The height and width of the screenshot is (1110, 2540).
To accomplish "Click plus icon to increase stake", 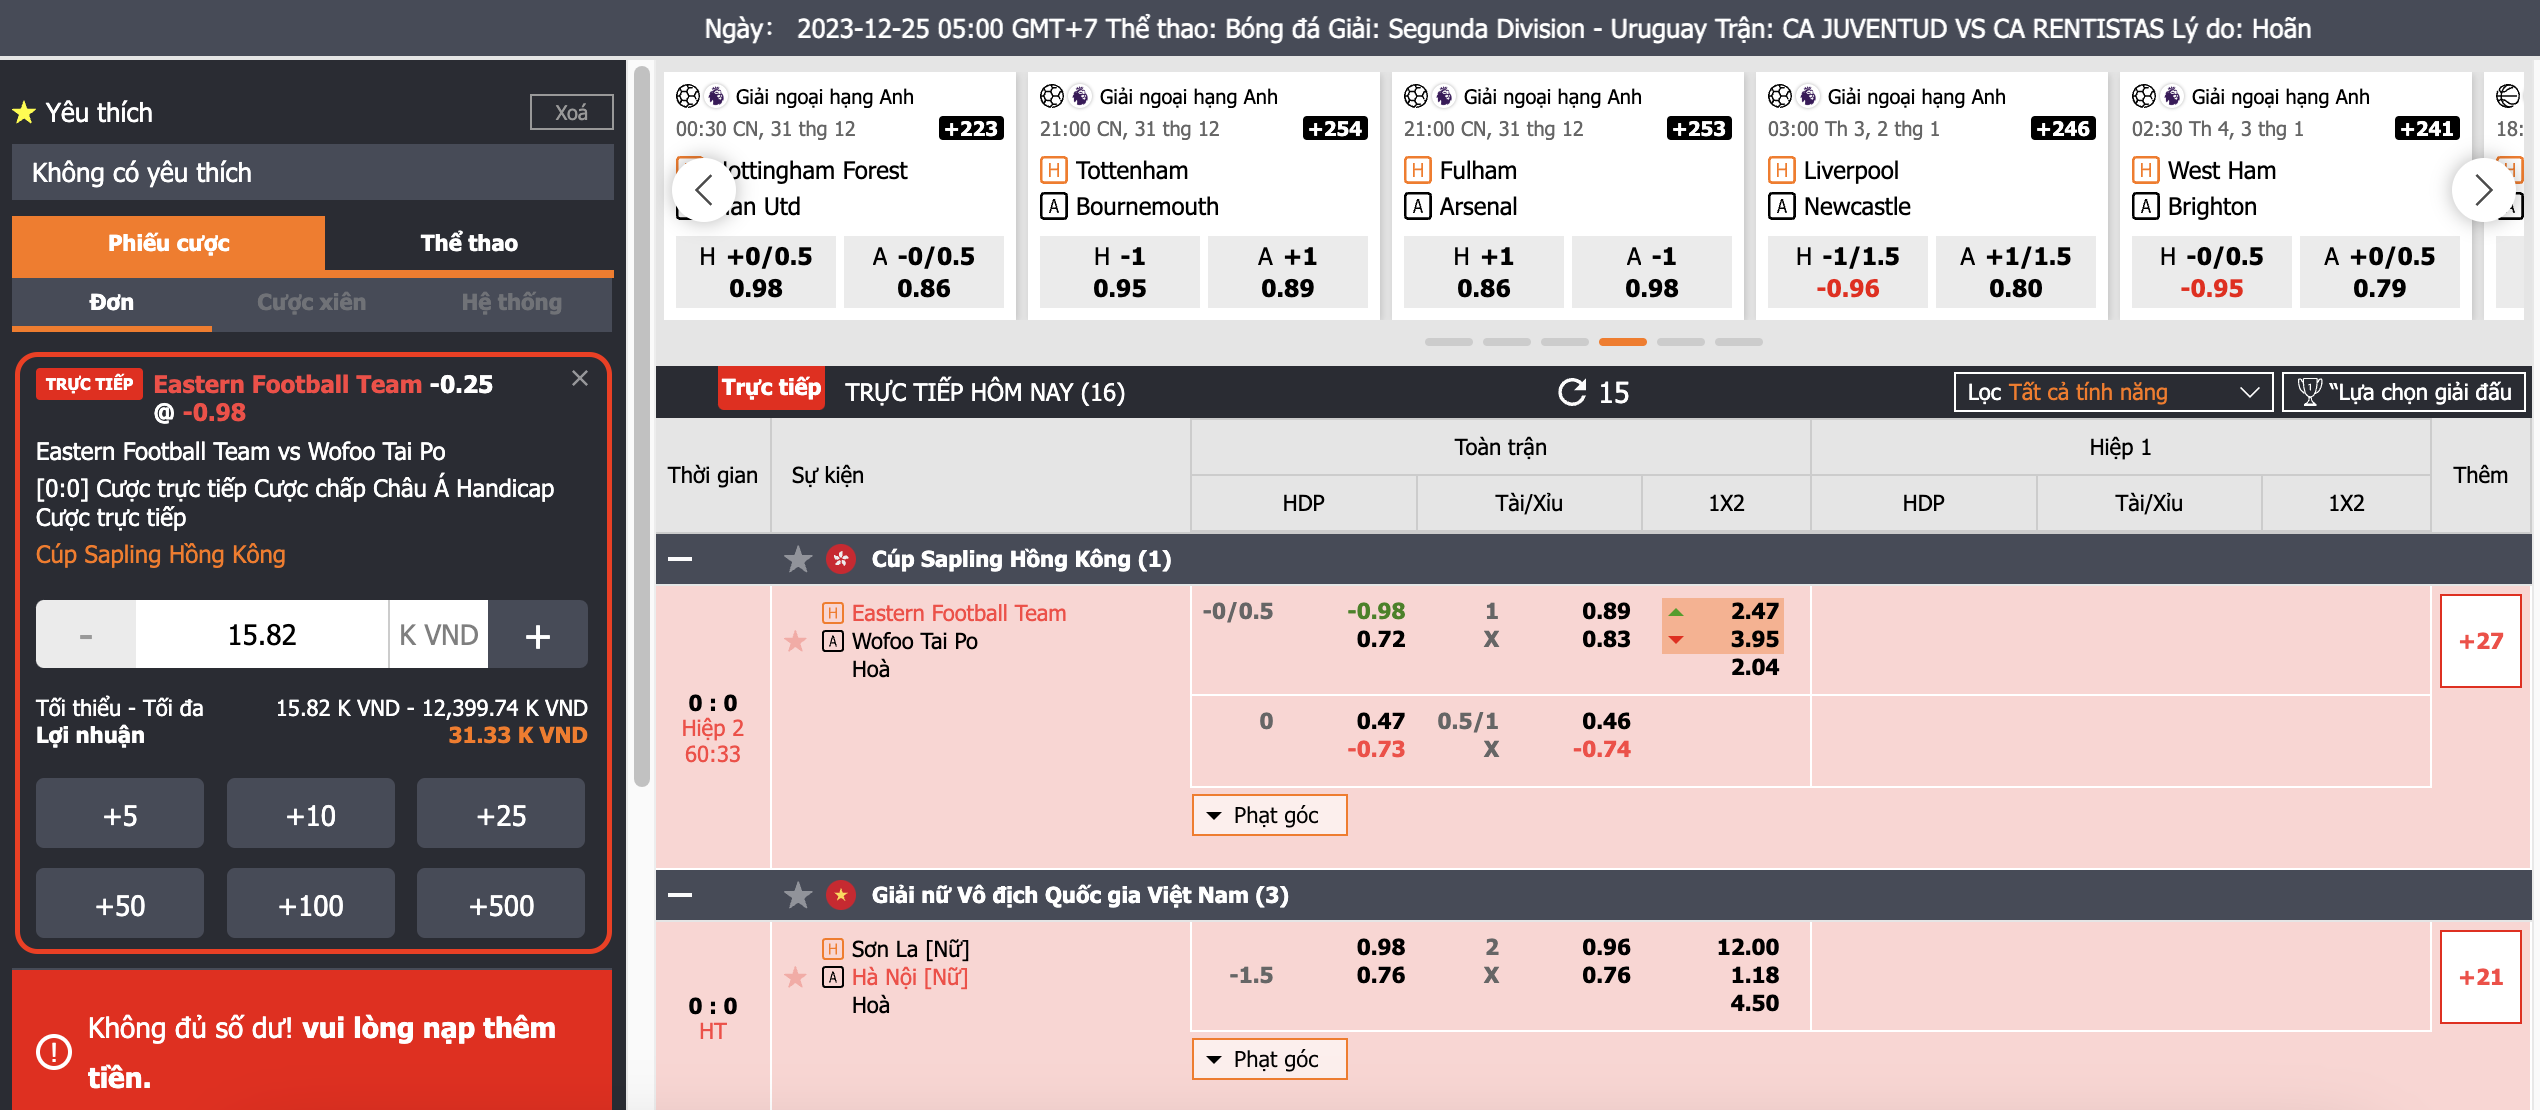I will (x=538, y=635).
